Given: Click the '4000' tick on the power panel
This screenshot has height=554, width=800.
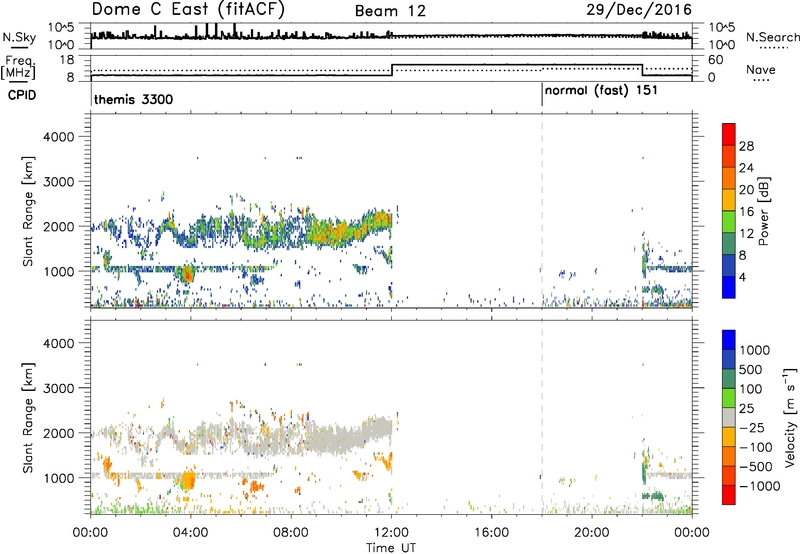Looking at the screenshot, I should click(59, 137).
